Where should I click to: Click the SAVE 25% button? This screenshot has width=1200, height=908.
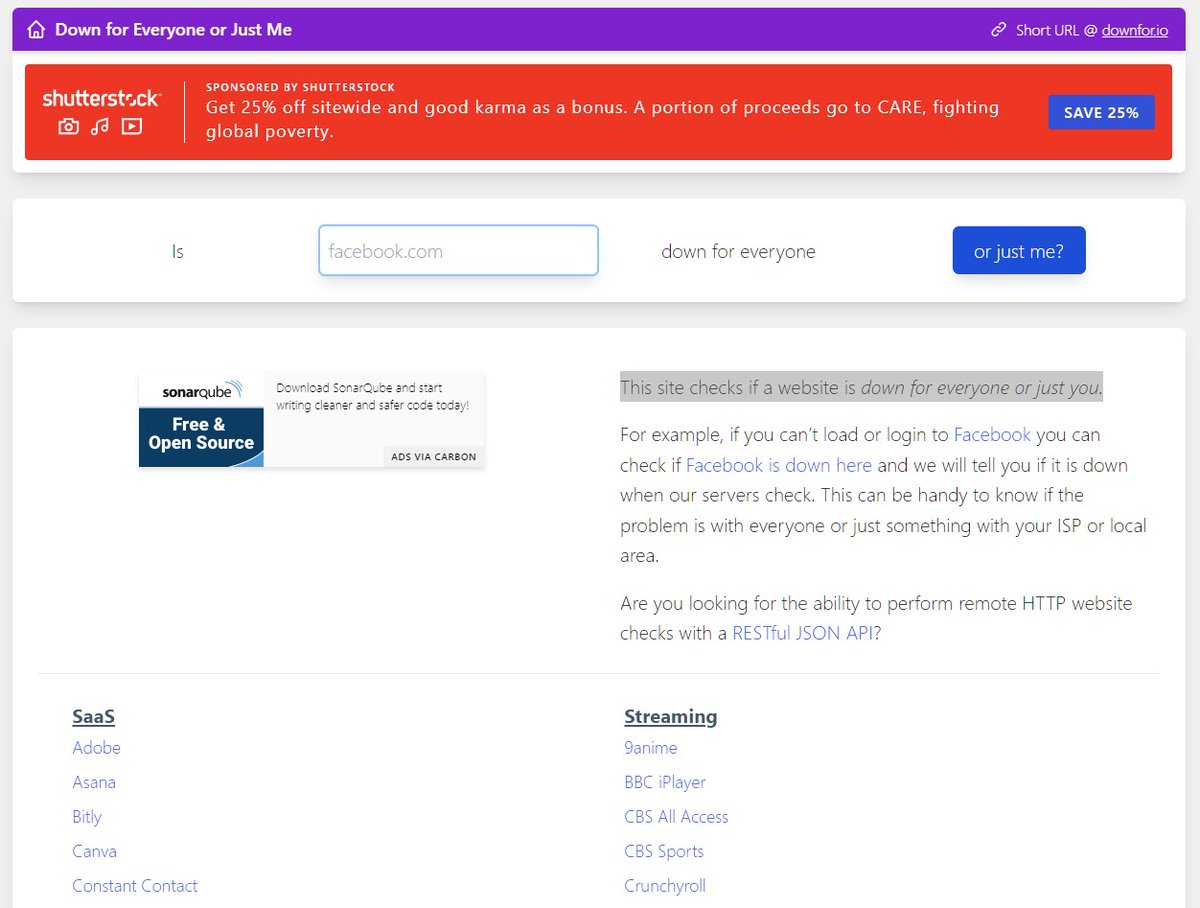(1101, 112)
